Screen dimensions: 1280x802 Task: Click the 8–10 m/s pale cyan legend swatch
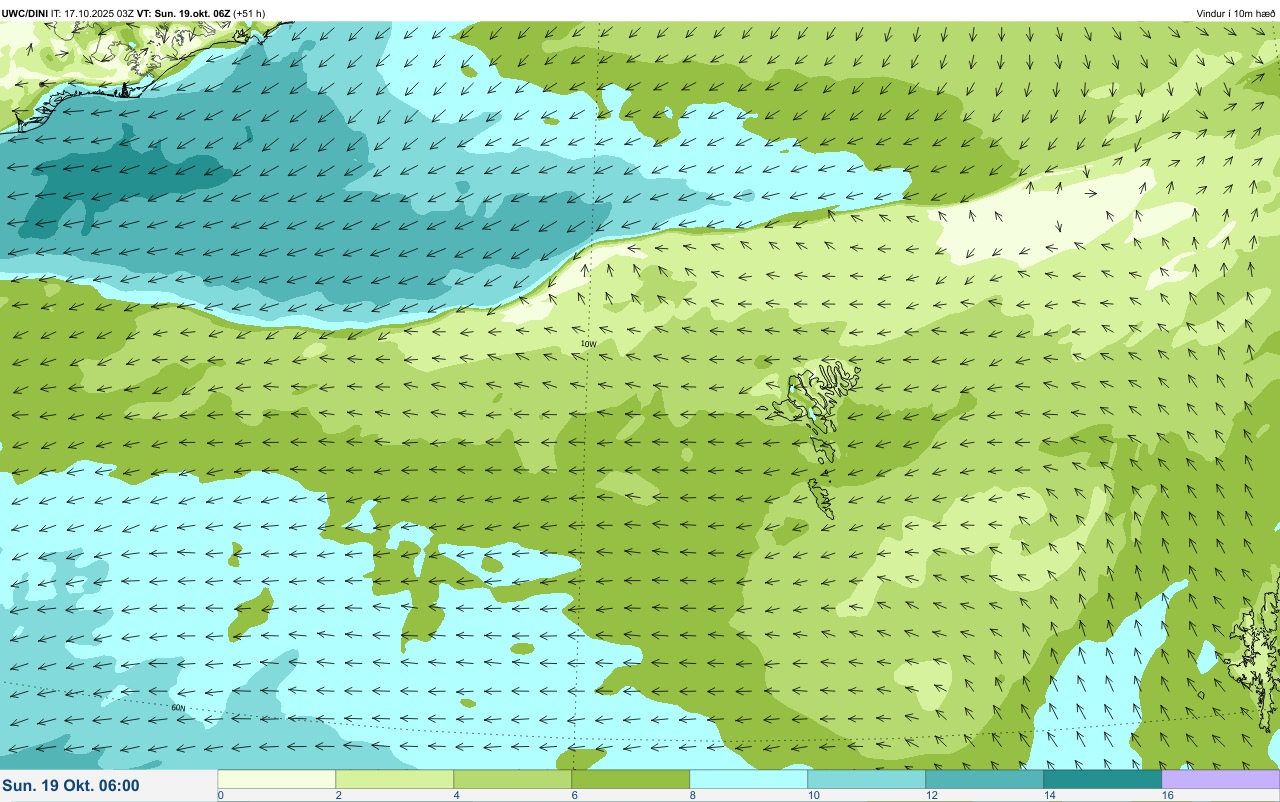pyautogui.click(x=749, y=778)
